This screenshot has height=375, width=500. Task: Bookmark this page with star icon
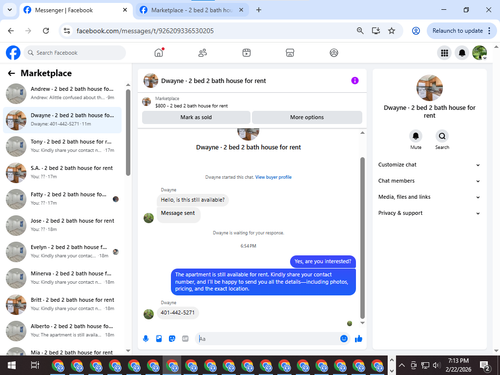point(392,31)
